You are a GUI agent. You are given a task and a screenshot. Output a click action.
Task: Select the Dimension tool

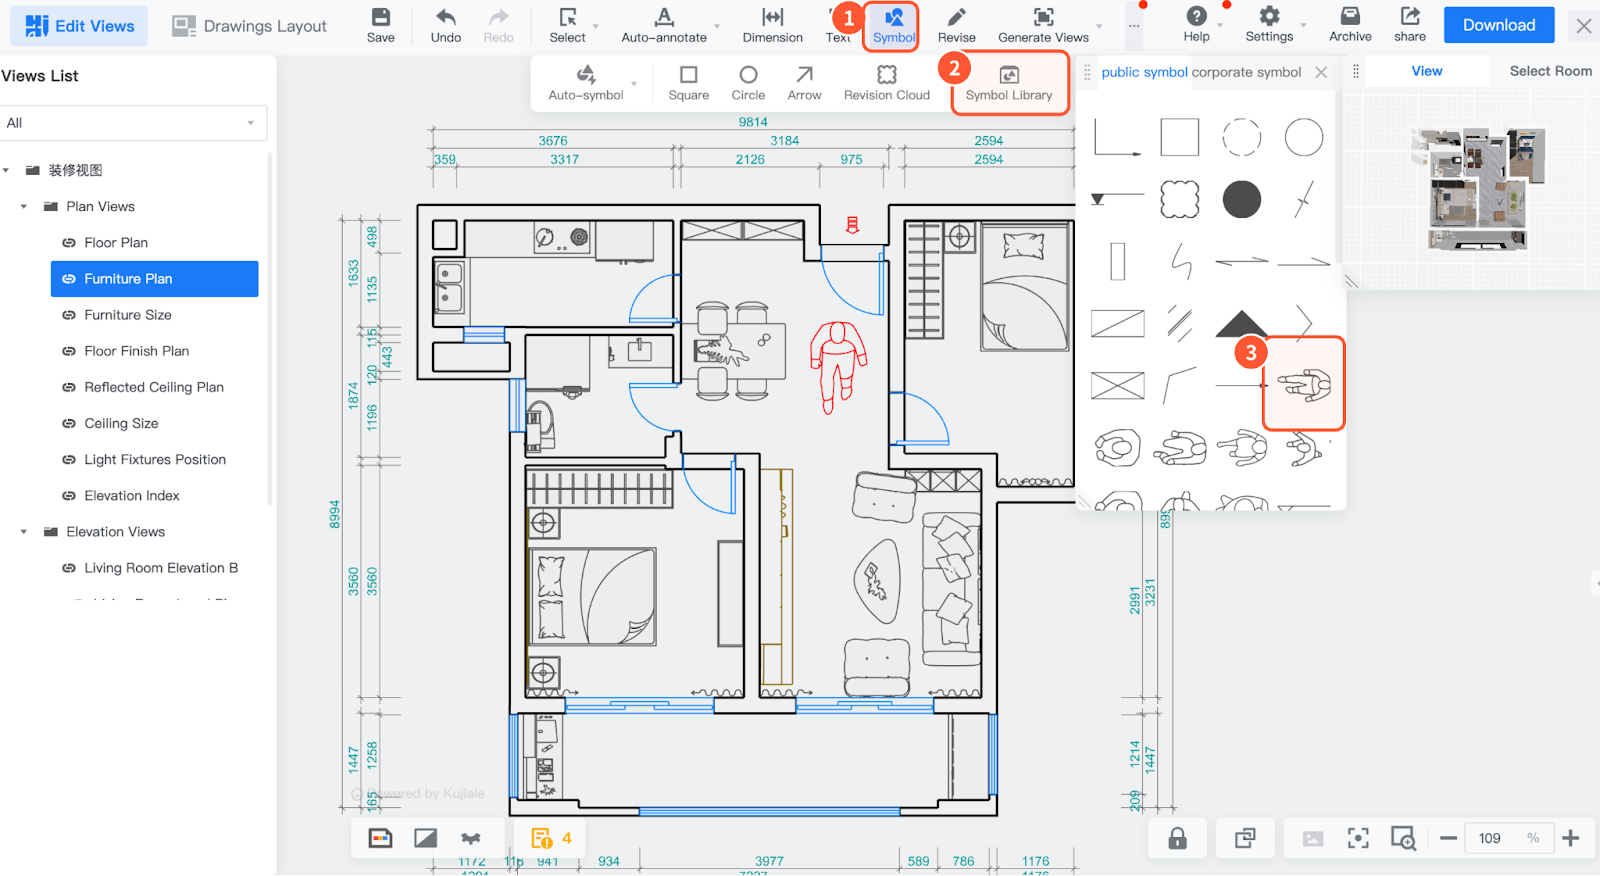pyautogui.click(x=772, y=25)
